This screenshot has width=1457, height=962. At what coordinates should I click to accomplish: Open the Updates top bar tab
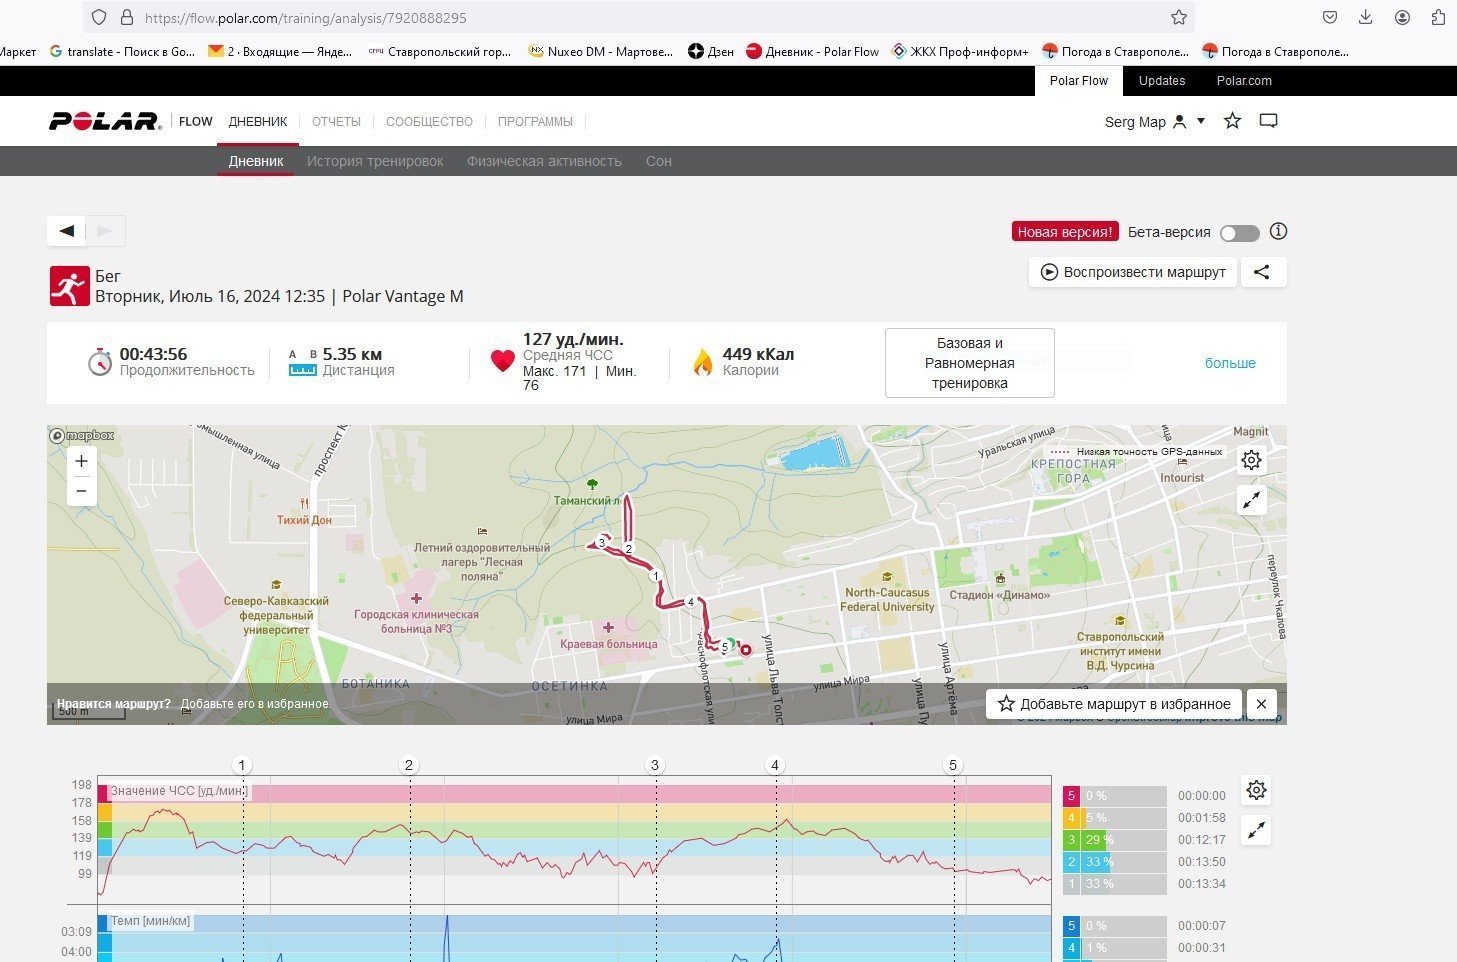[1162, 81]
